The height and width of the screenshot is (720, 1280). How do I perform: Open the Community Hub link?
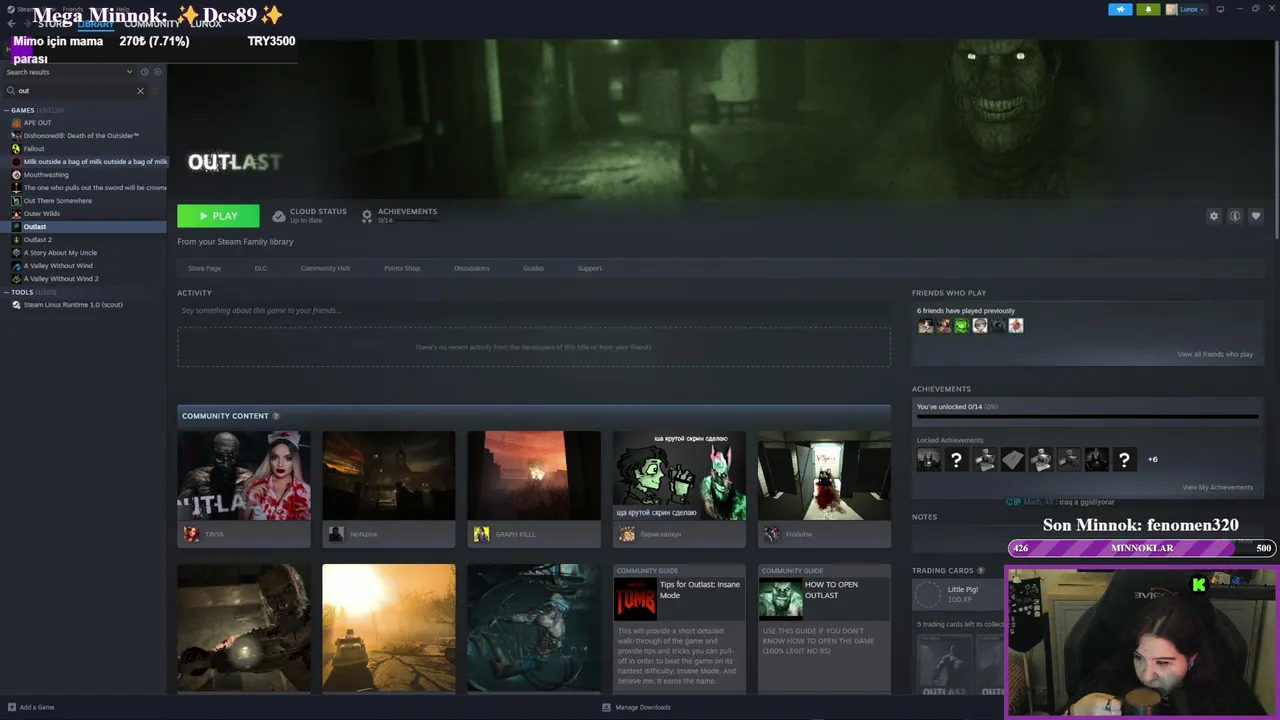(x=325, y=268)
